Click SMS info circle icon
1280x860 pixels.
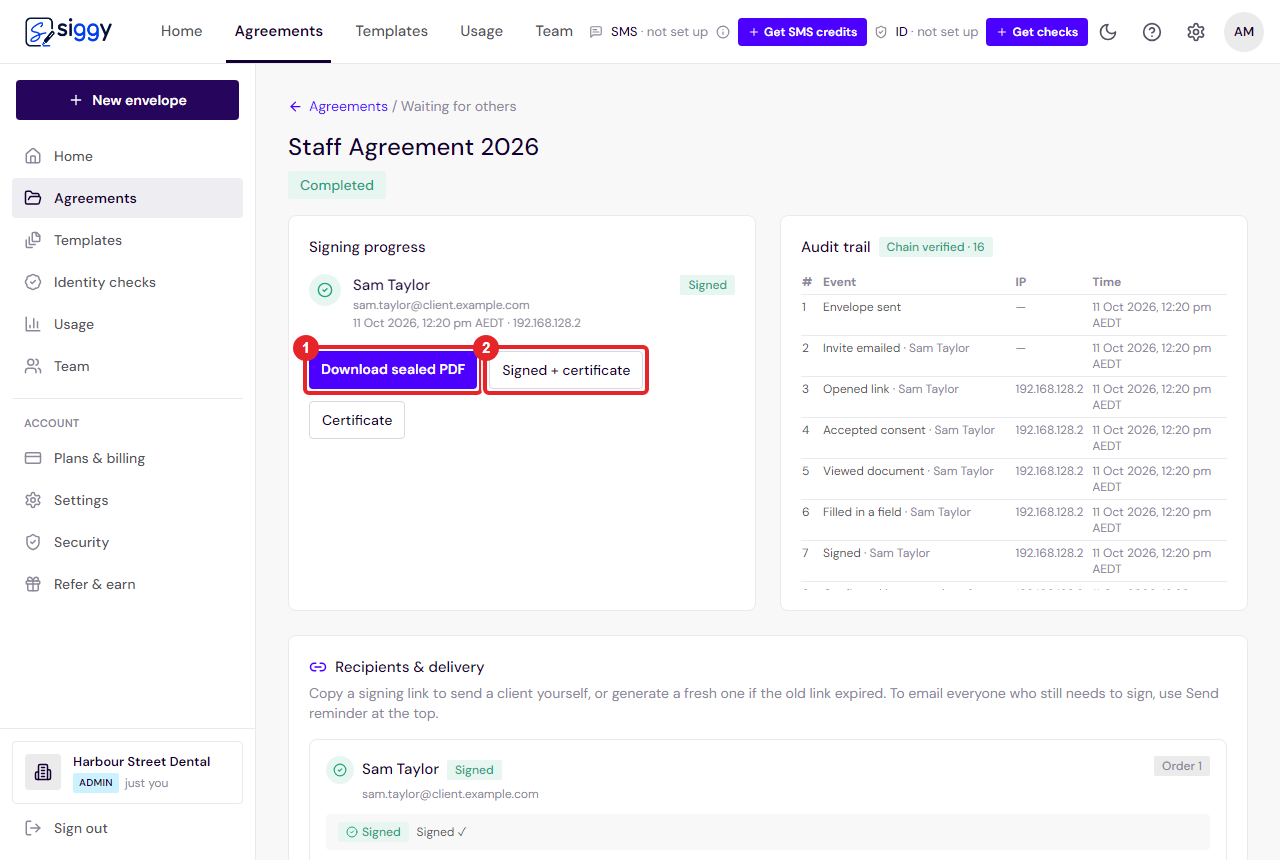tap(723, 32)
